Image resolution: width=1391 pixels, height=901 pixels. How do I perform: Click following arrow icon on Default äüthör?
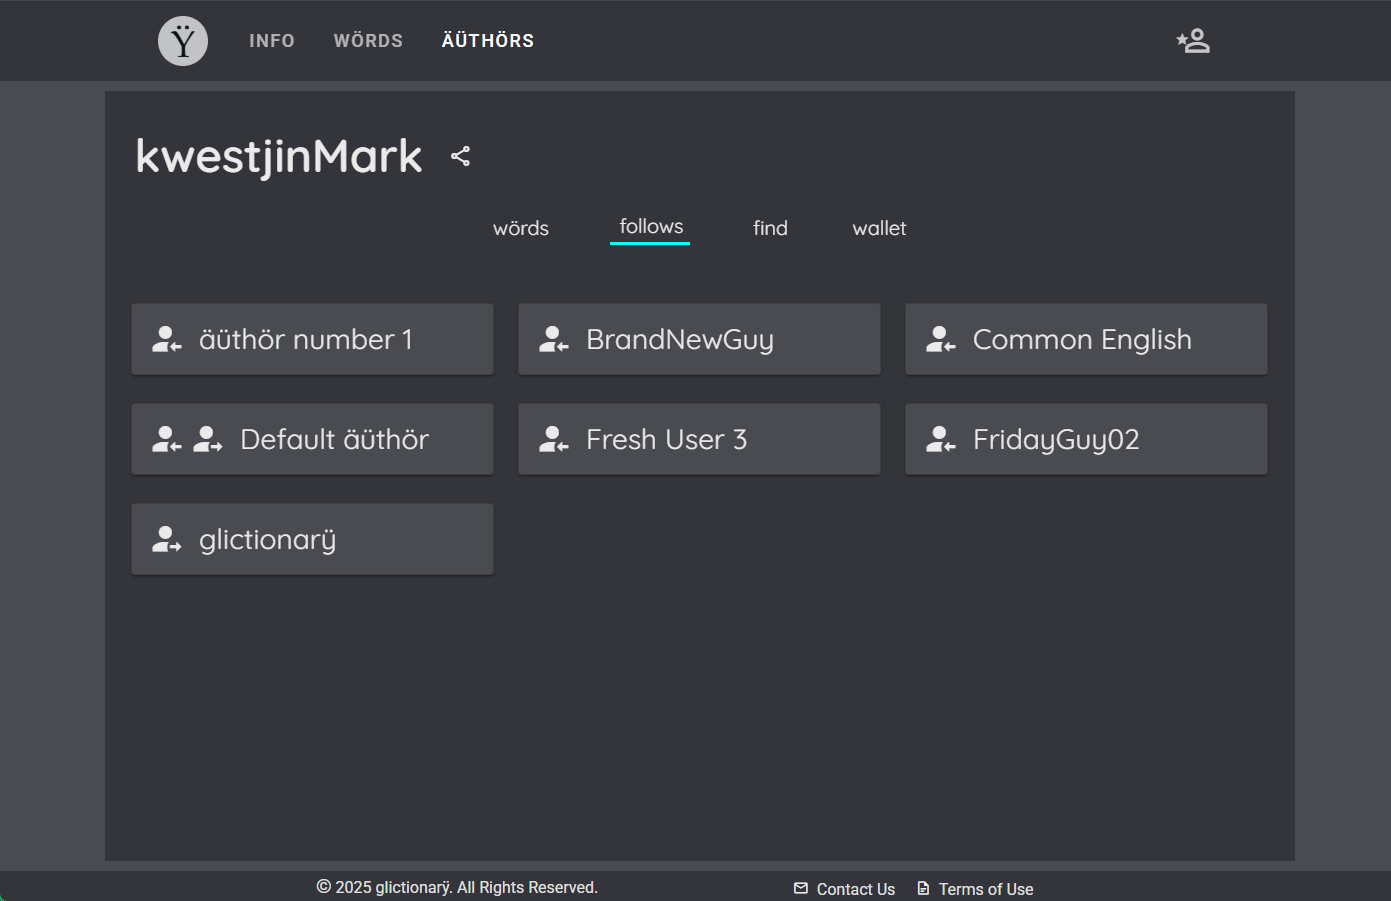208,440
